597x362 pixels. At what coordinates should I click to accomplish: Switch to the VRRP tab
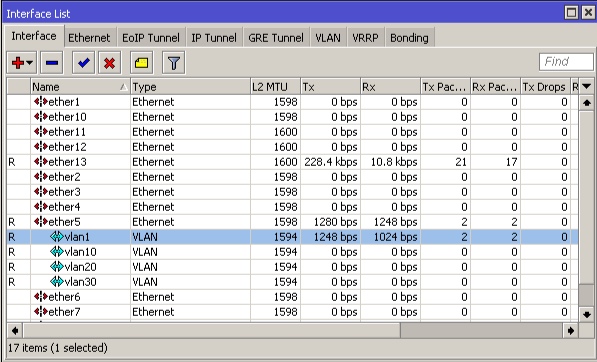[366, 38]
